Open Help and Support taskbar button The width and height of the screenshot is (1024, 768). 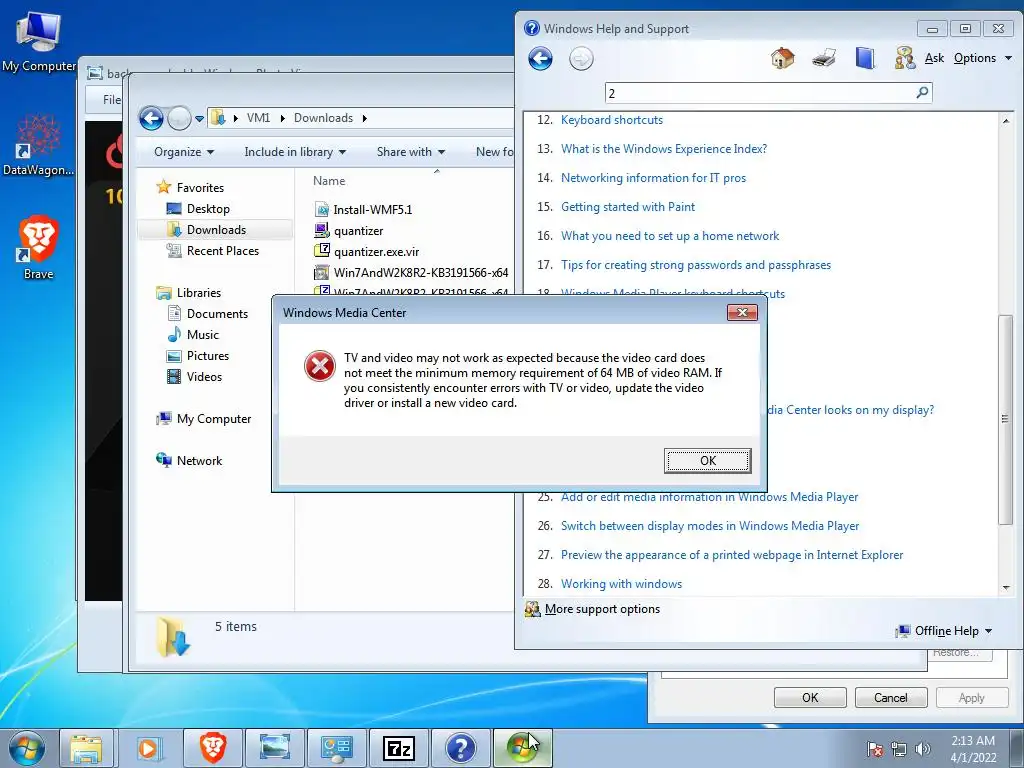coord(461,748)
